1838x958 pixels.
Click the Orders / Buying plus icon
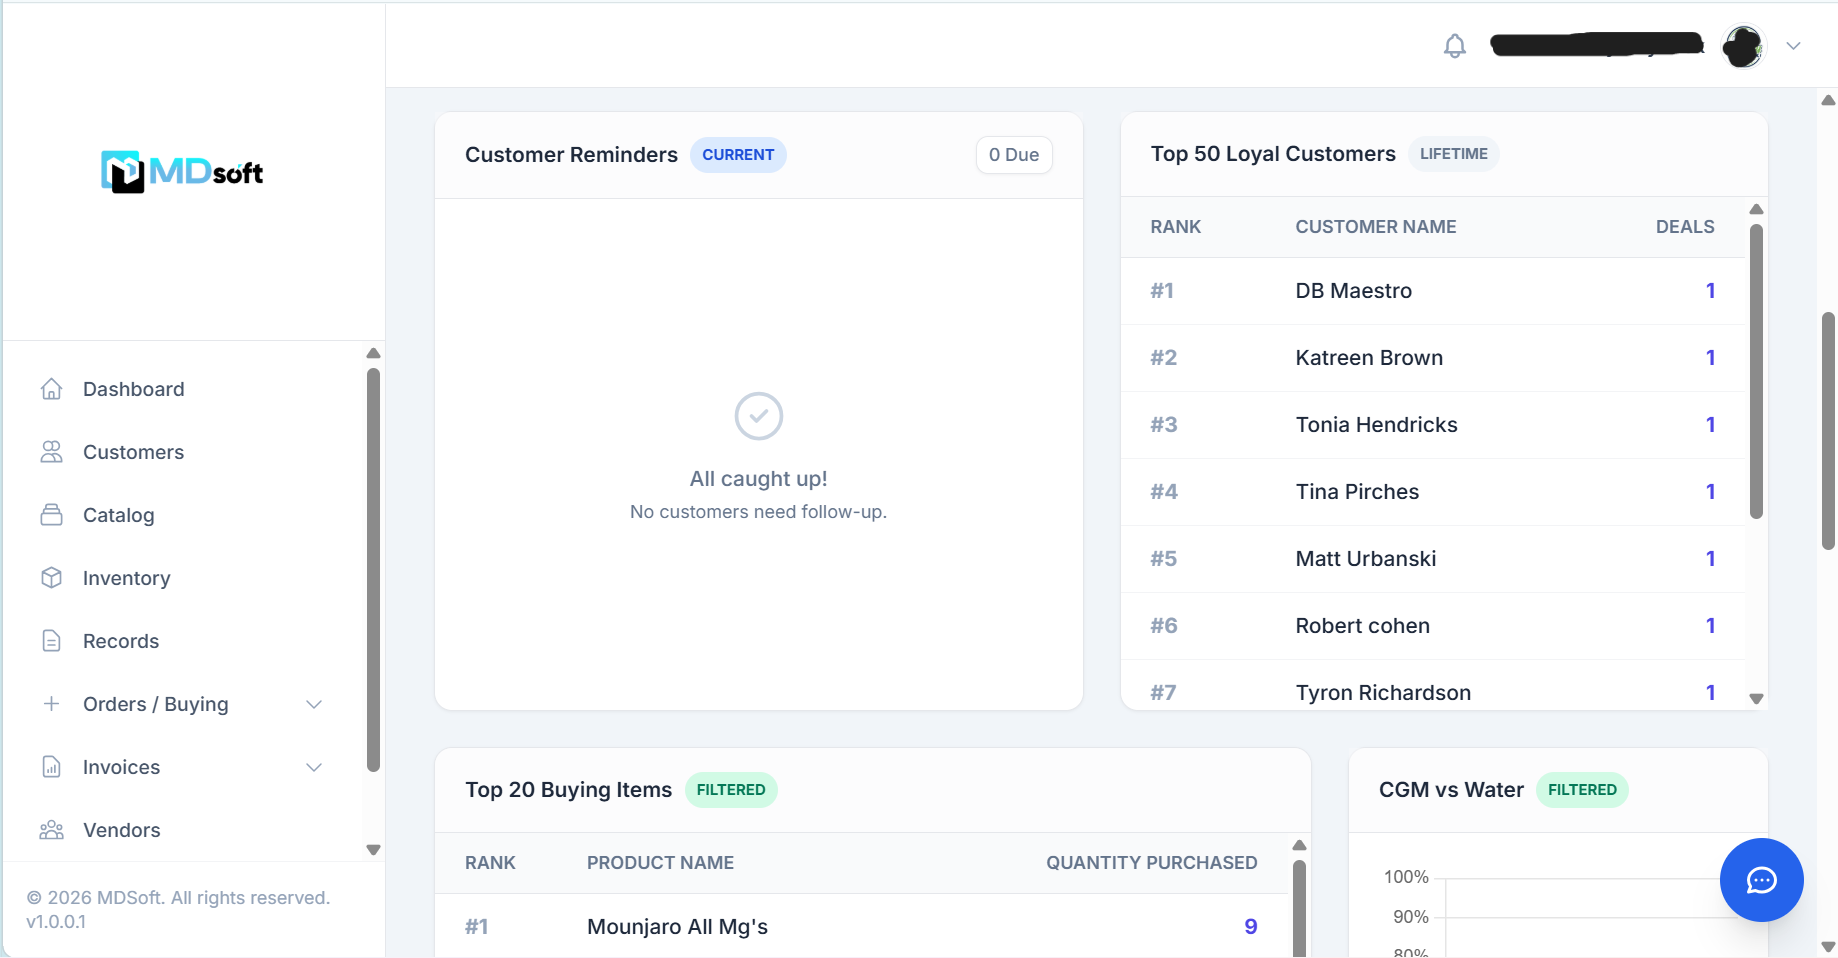52,704
